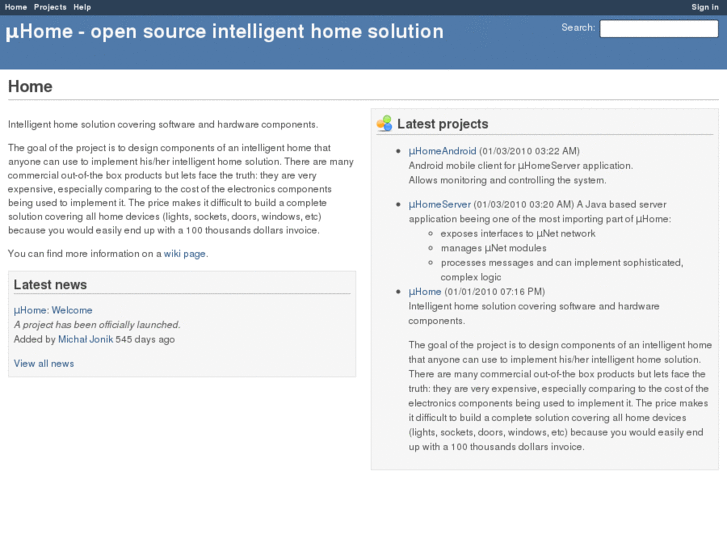Focus the Search text field

click(658, 29)
